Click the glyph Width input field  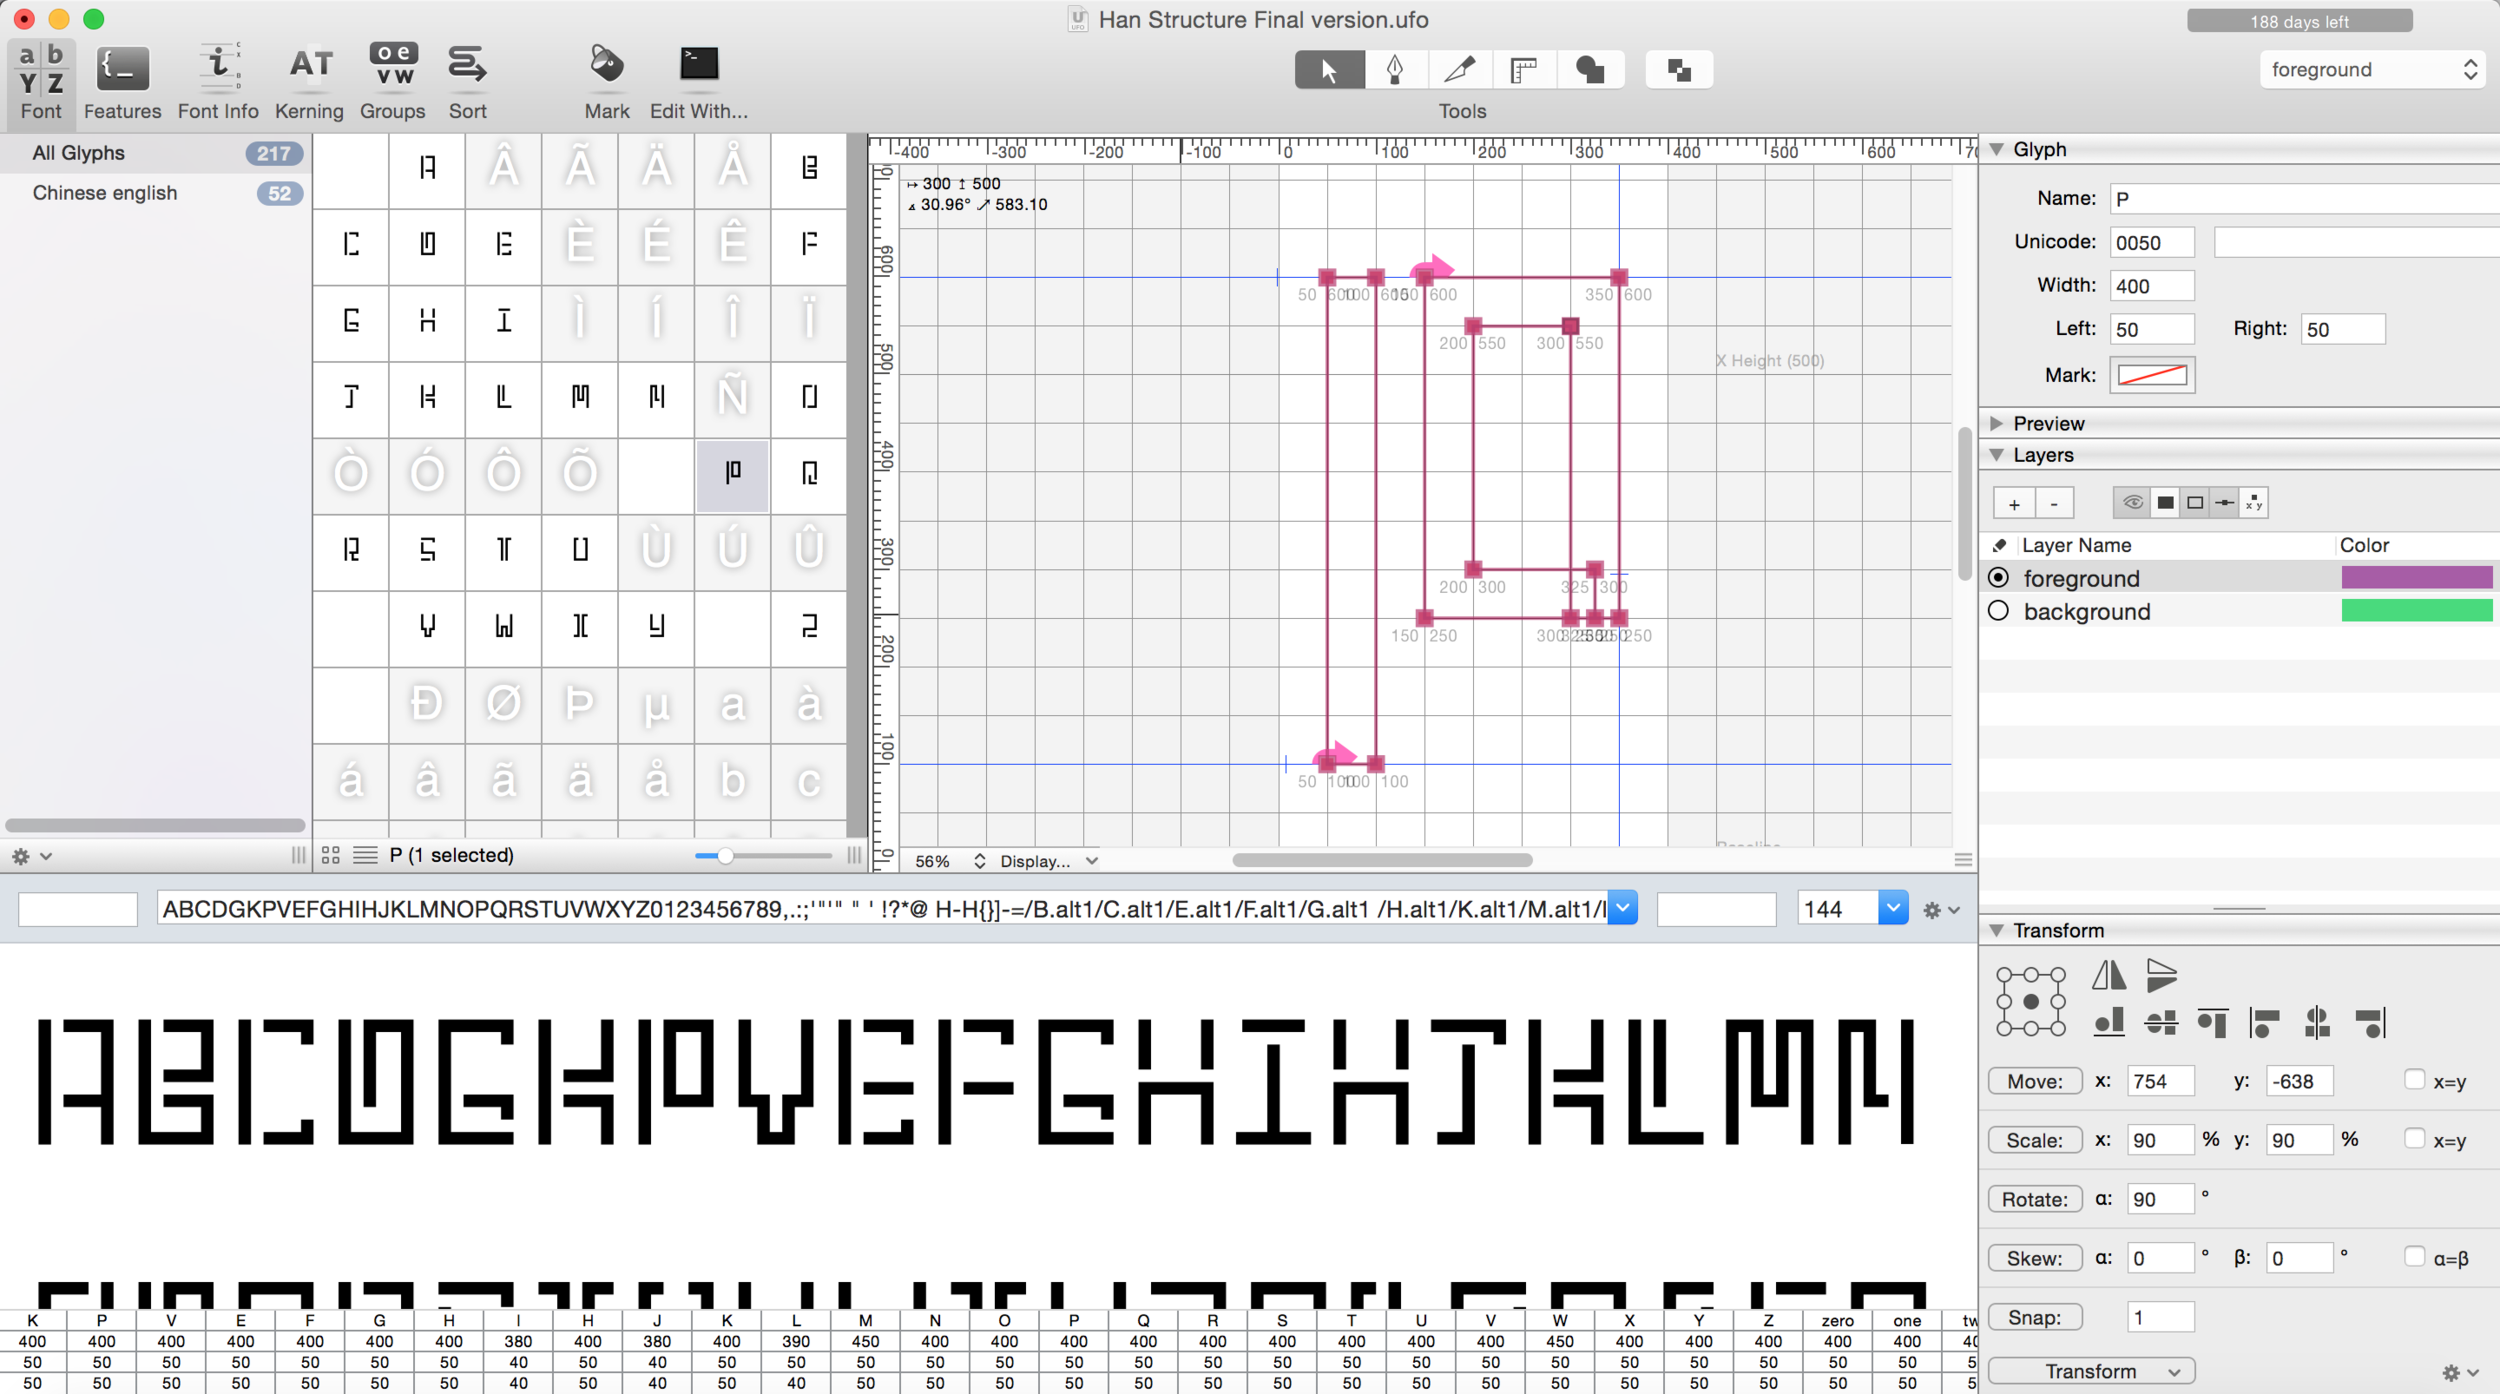(2152, 286)
